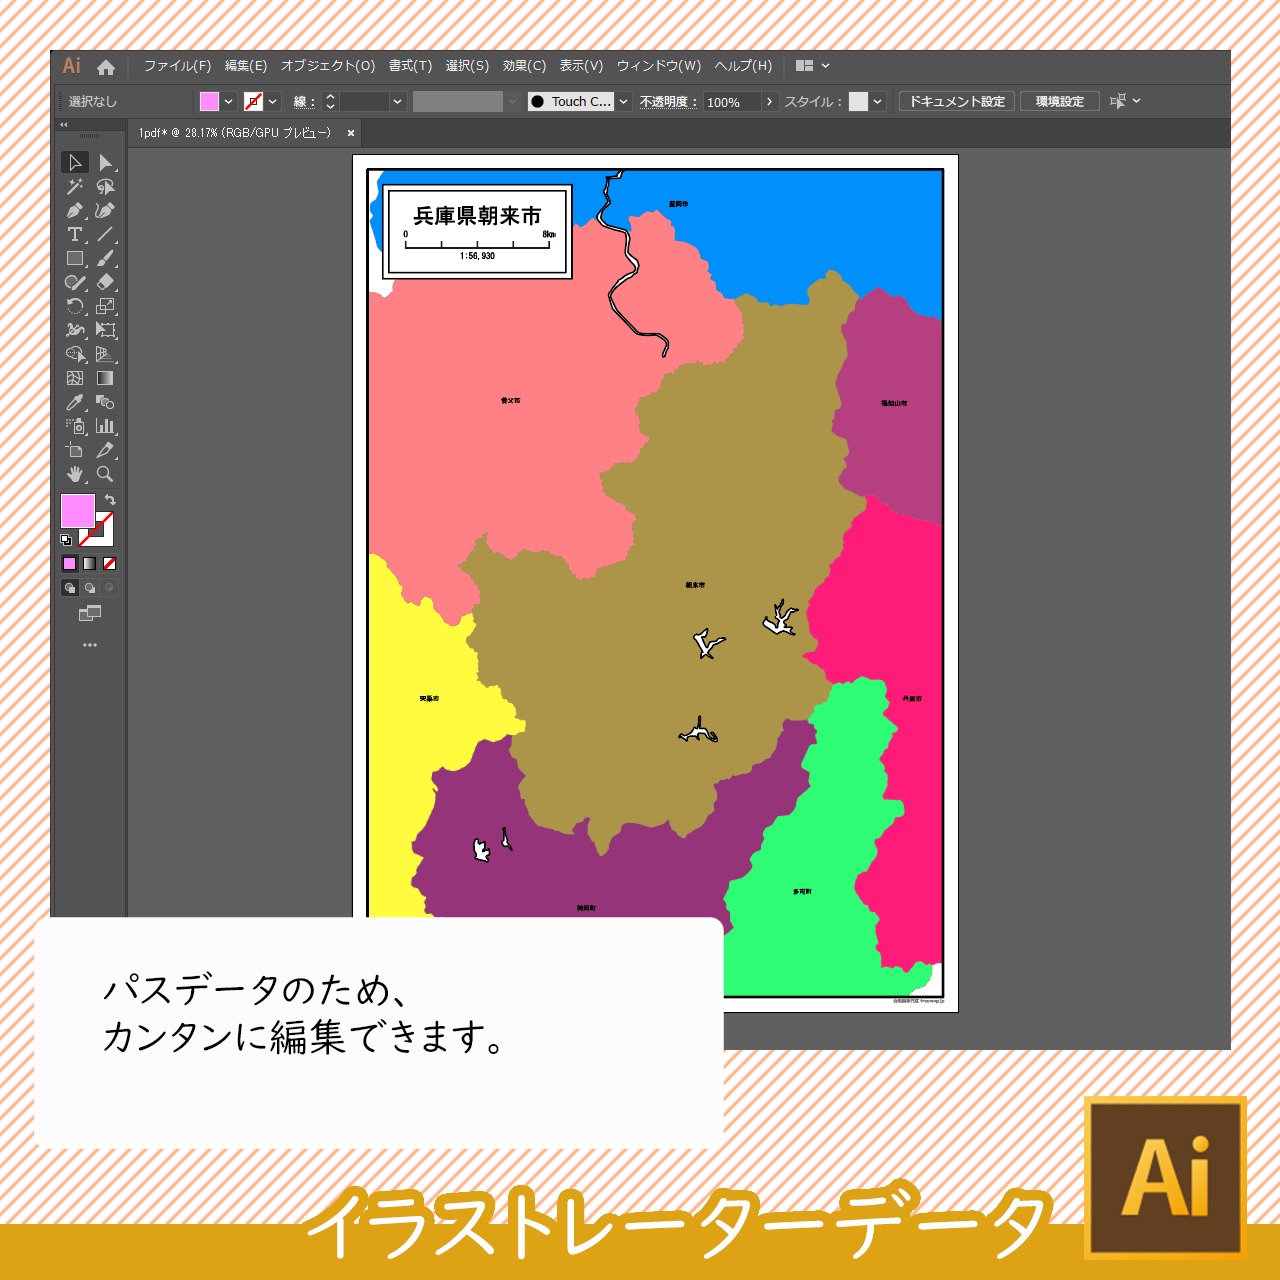This screenshot has width=1280, height=1280.
Task: Set paint mode to Color
Action: 70,564
